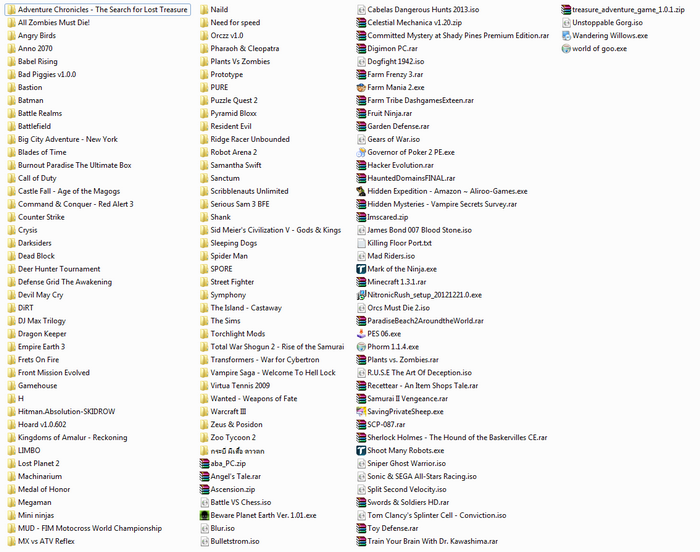The image size is (700, 552).
Task: Click the world of goo.exe icon
Action: (x=566, y=49)
